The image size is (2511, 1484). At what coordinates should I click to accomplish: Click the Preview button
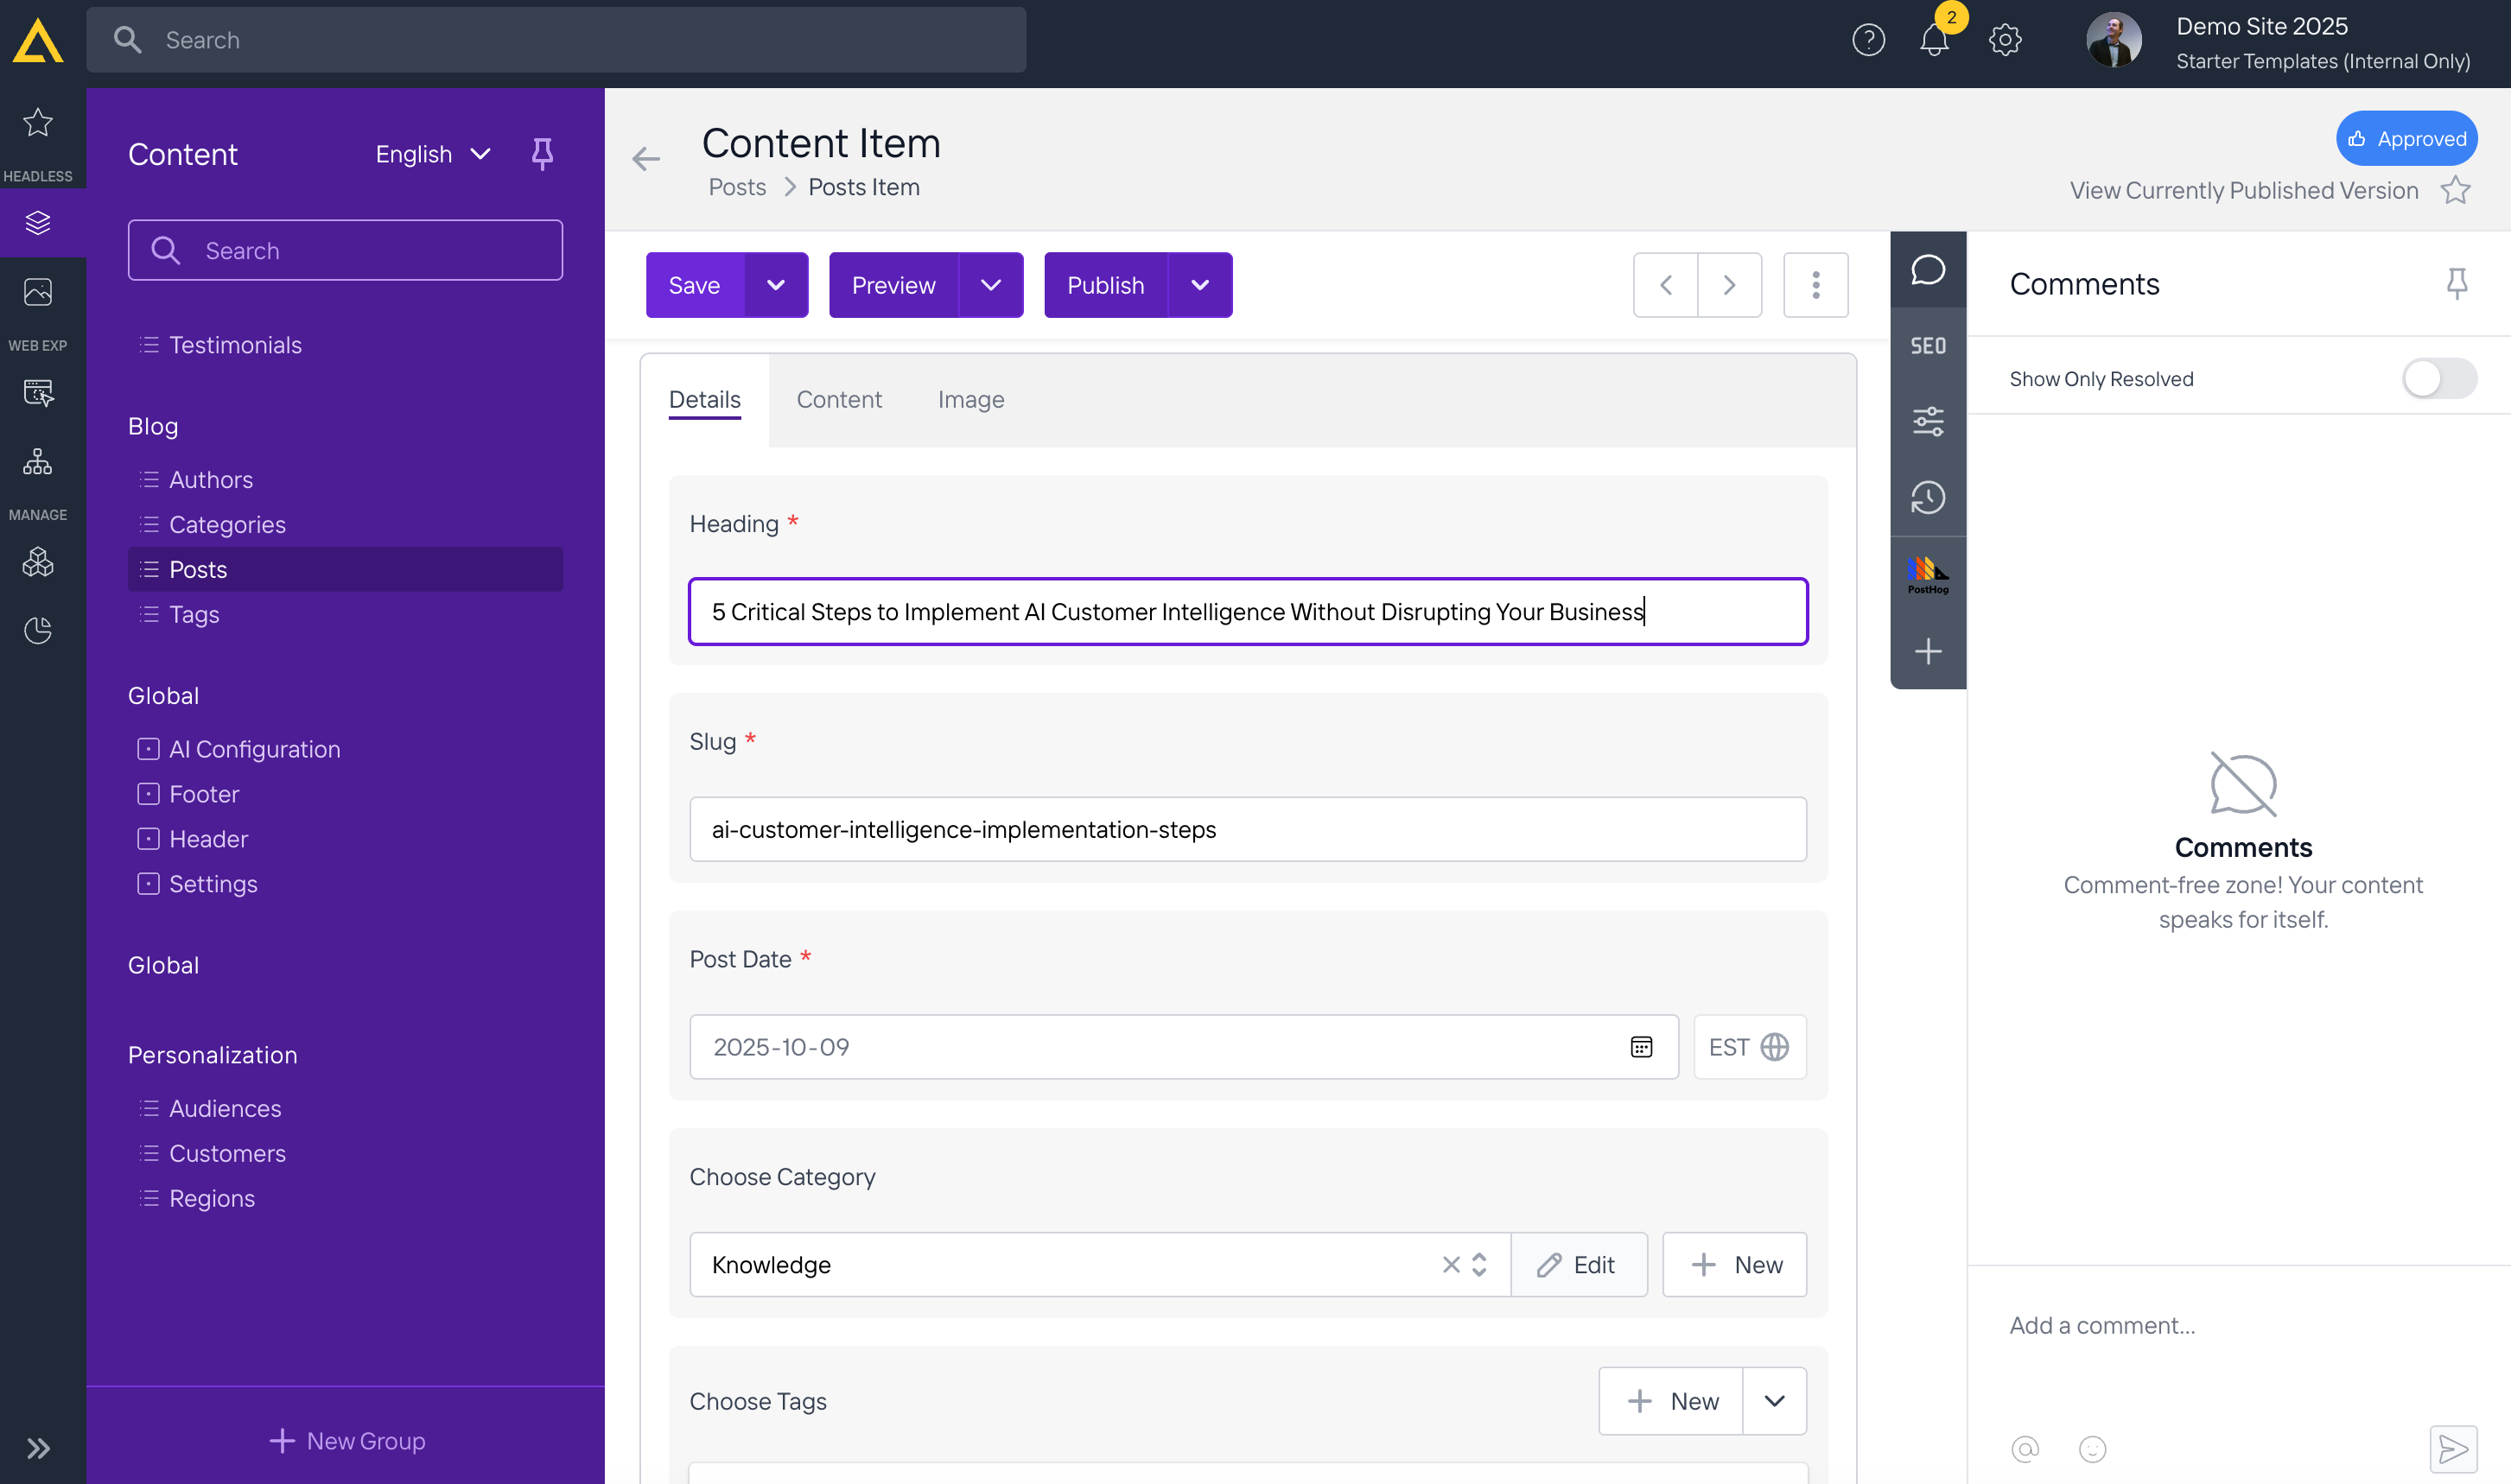point(893,285)
